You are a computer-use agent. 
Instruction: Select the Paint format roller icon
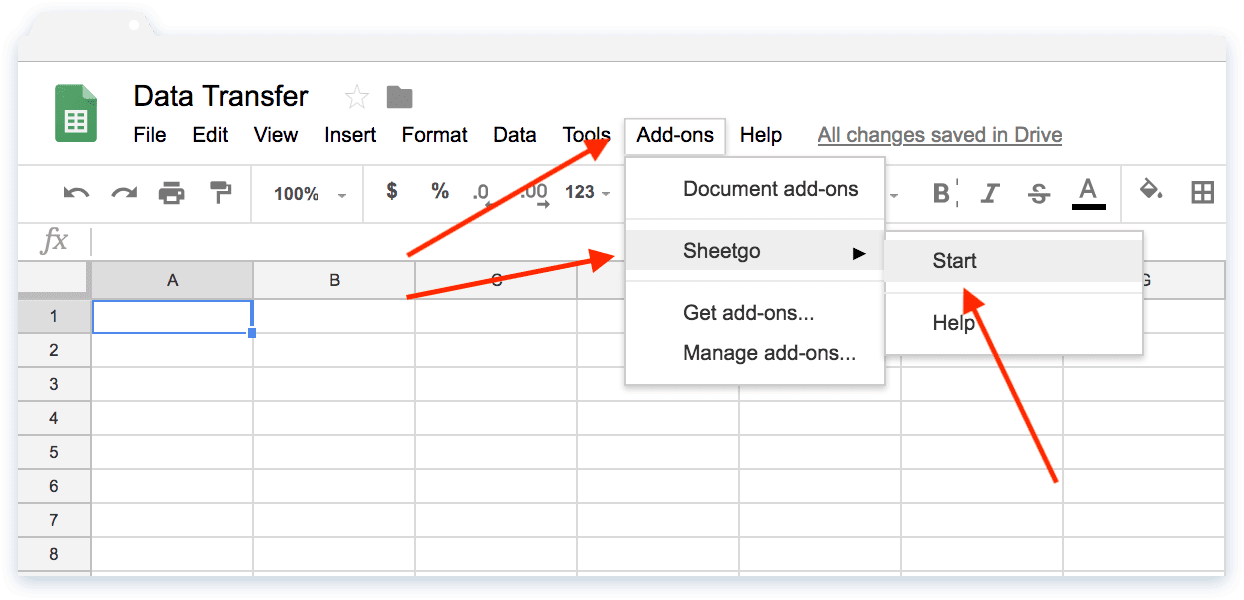pos(220,191)
